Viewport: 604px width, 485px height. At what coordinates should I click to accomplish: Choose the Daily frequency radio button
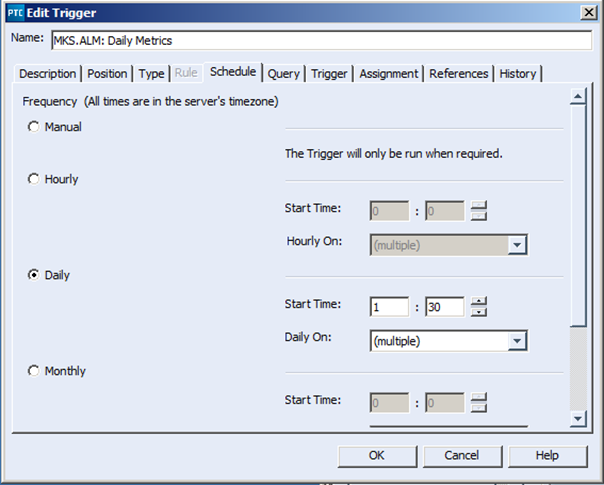[34, 275]
